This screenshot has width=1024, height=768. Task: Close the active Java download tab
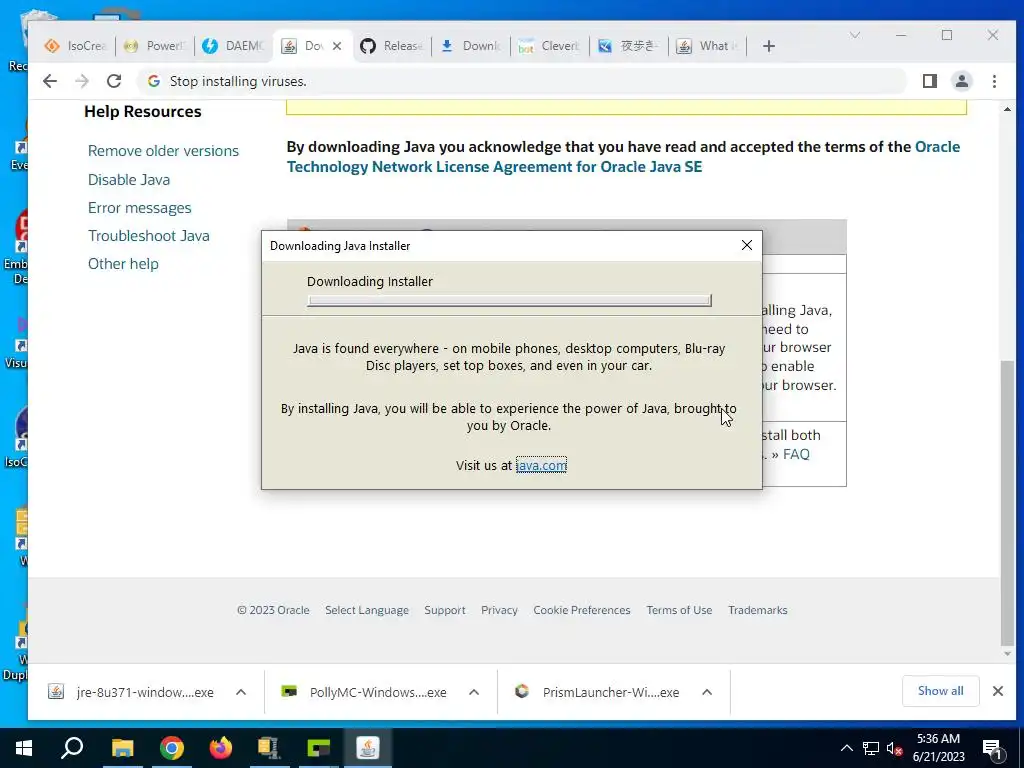click(x=337, y=46)
